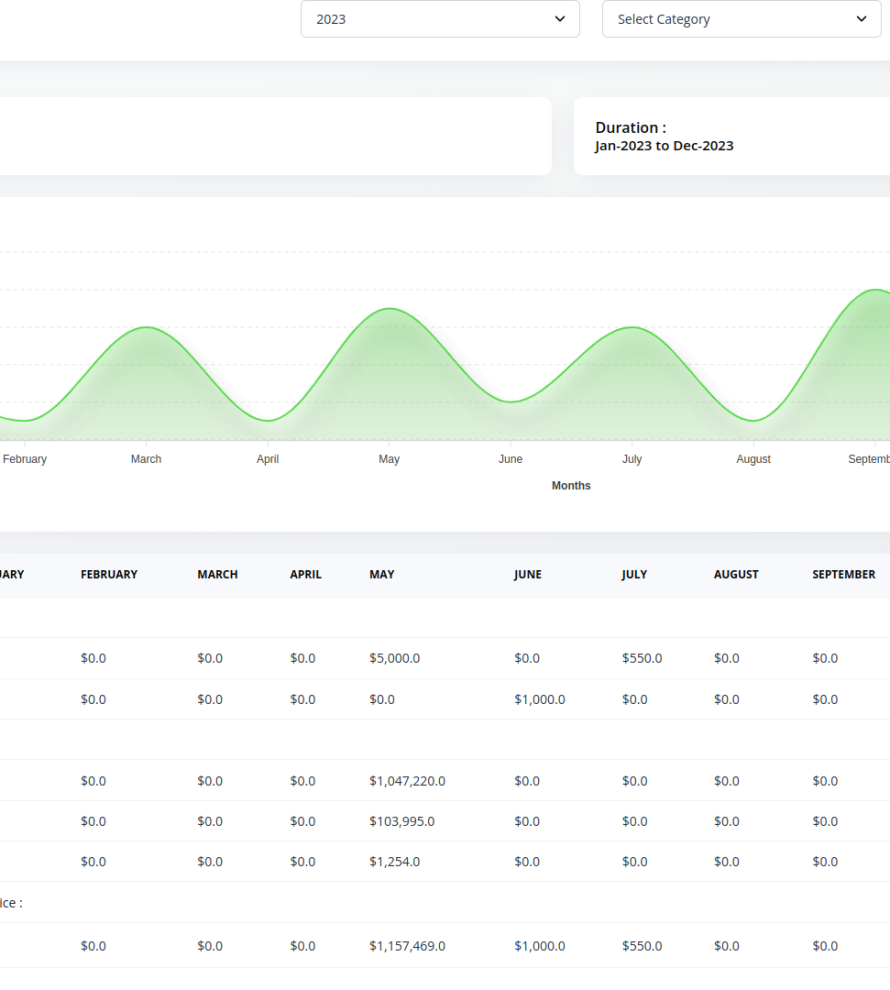Click the Months axis title

click(x=571, y=485)
